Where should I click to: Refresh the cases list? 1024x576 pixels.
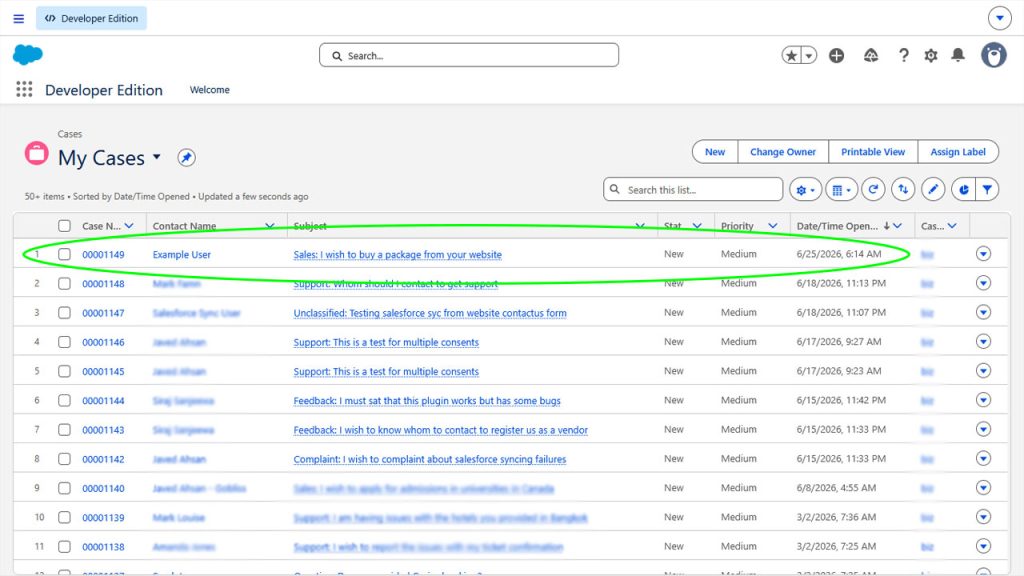pos(873,190)
